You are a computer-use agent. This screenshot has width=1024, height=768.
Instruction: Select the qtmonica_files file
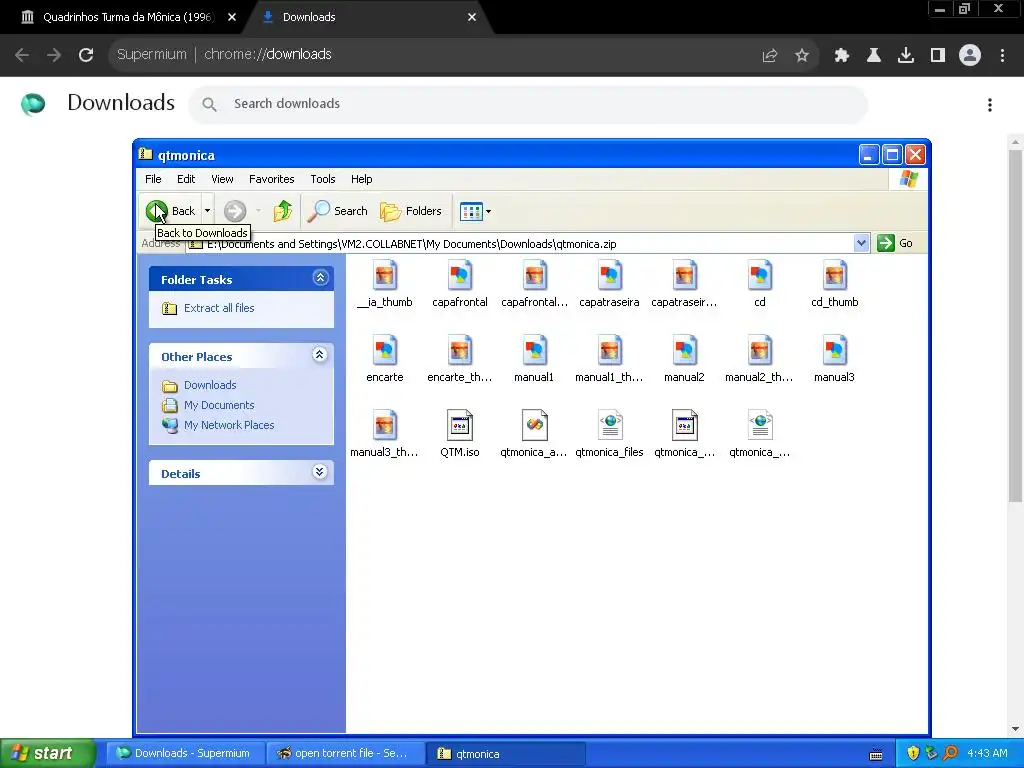(x=609, y=434)
